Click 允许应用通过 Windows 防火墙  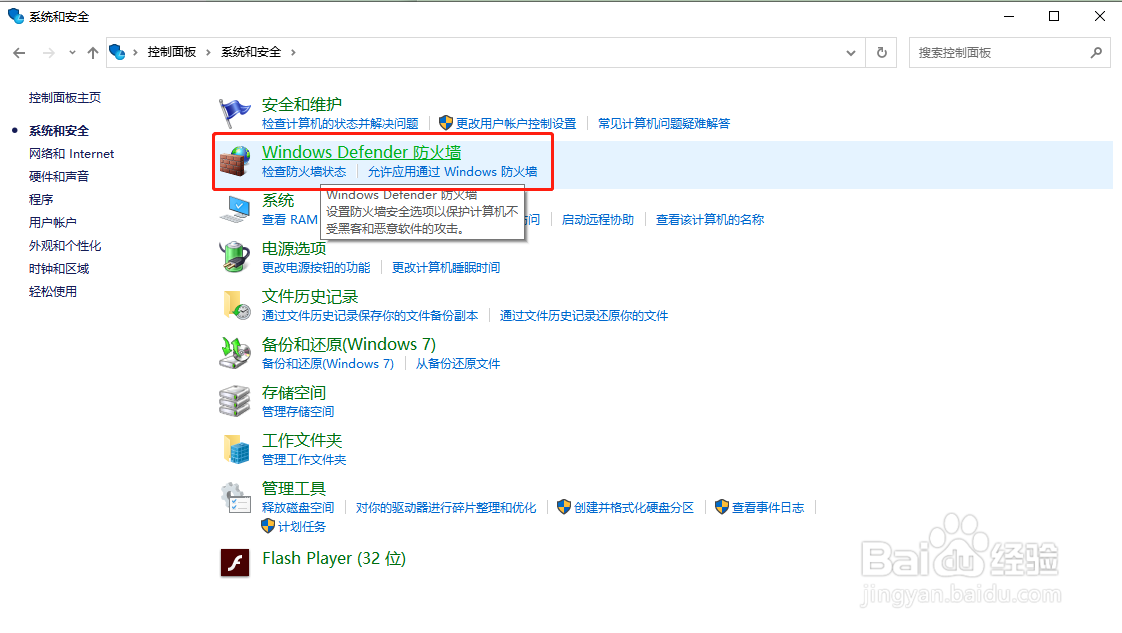point(452,172)
